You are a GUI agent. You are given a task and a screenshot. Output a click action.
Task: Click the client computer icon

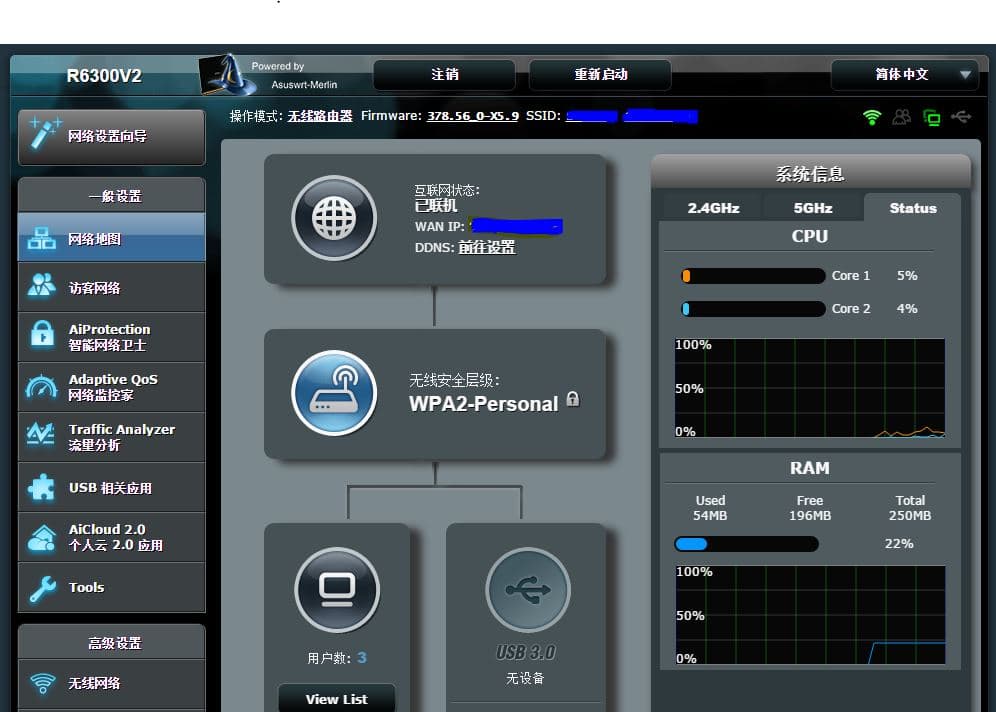click(x=337, y=590)
